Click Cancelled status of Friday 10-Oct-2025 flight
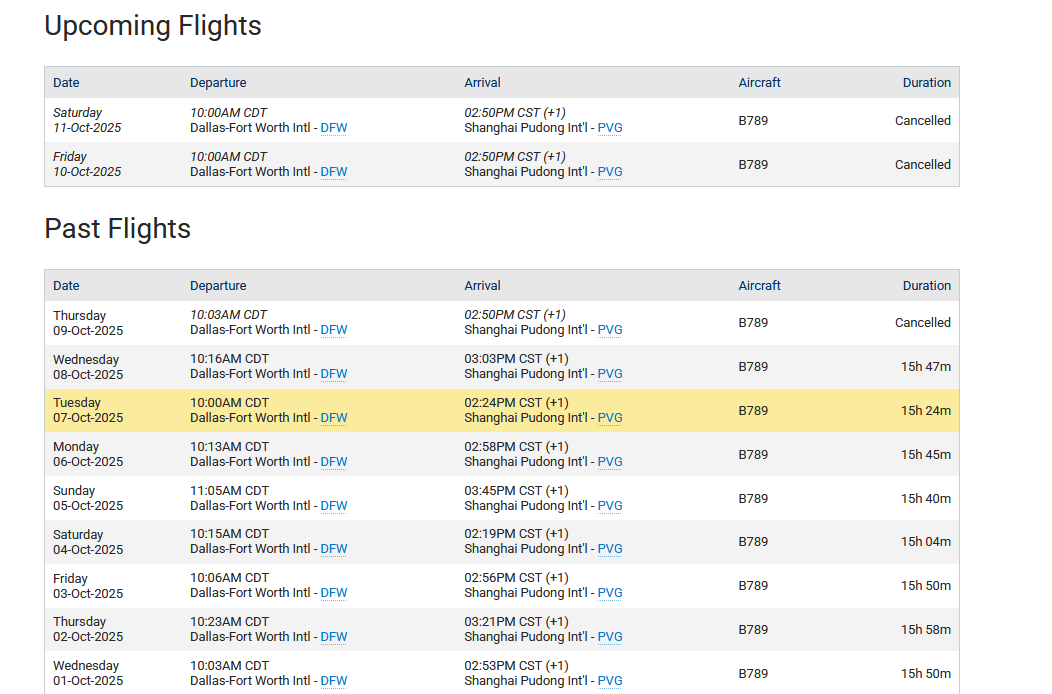This screenshot has height=694, width=1052. (x=922, y=165)
